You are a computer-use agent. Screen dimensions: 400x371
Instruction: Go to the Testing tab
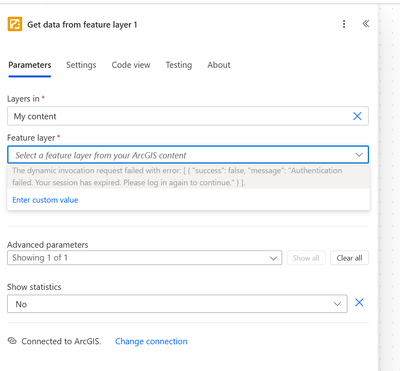pyautogui.click(x=179, y=65)
